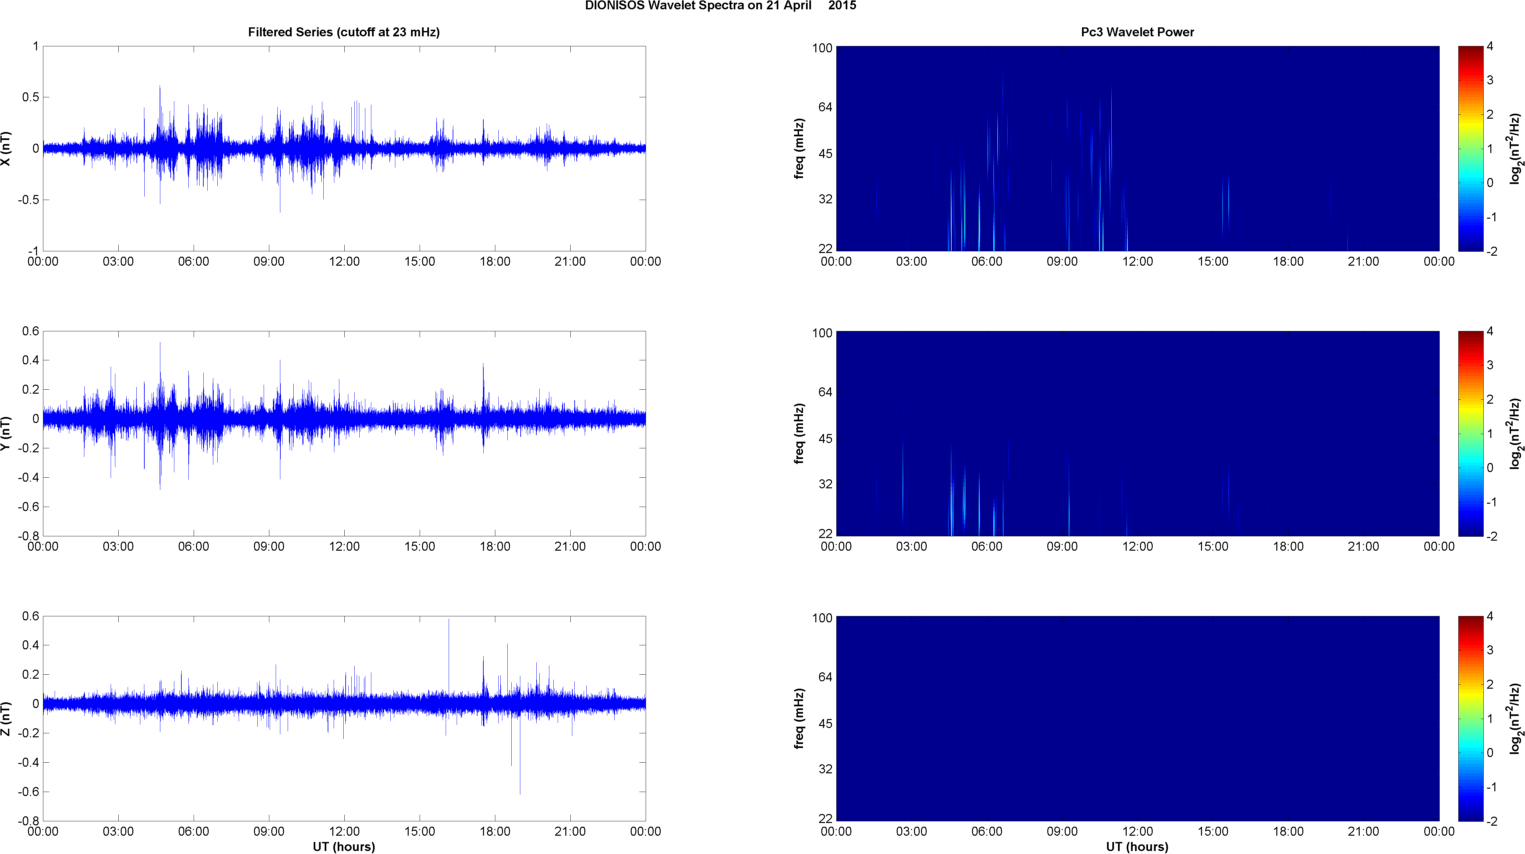
Task: Click the X (nT) axis label
Action: [x=7, y=149]
